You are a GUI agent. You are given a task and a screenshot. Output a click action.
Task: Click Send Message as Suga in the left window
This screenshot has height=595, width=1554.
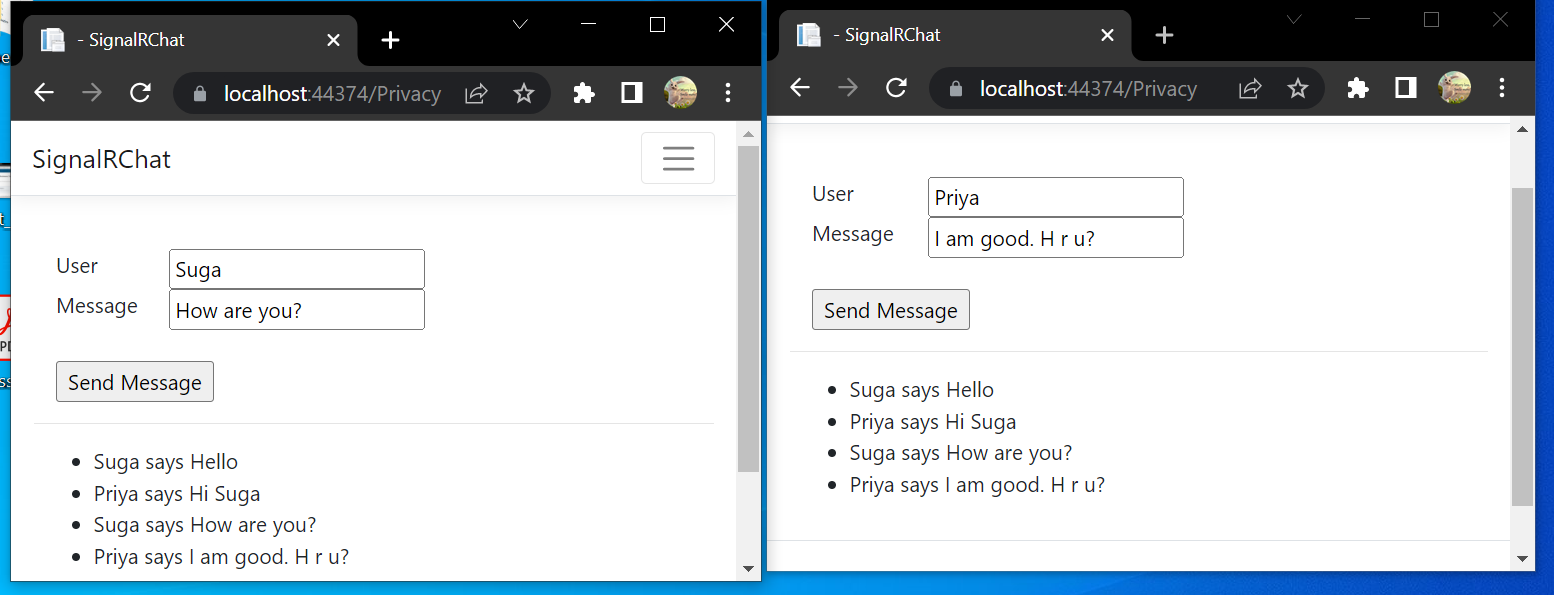(134, 381)
